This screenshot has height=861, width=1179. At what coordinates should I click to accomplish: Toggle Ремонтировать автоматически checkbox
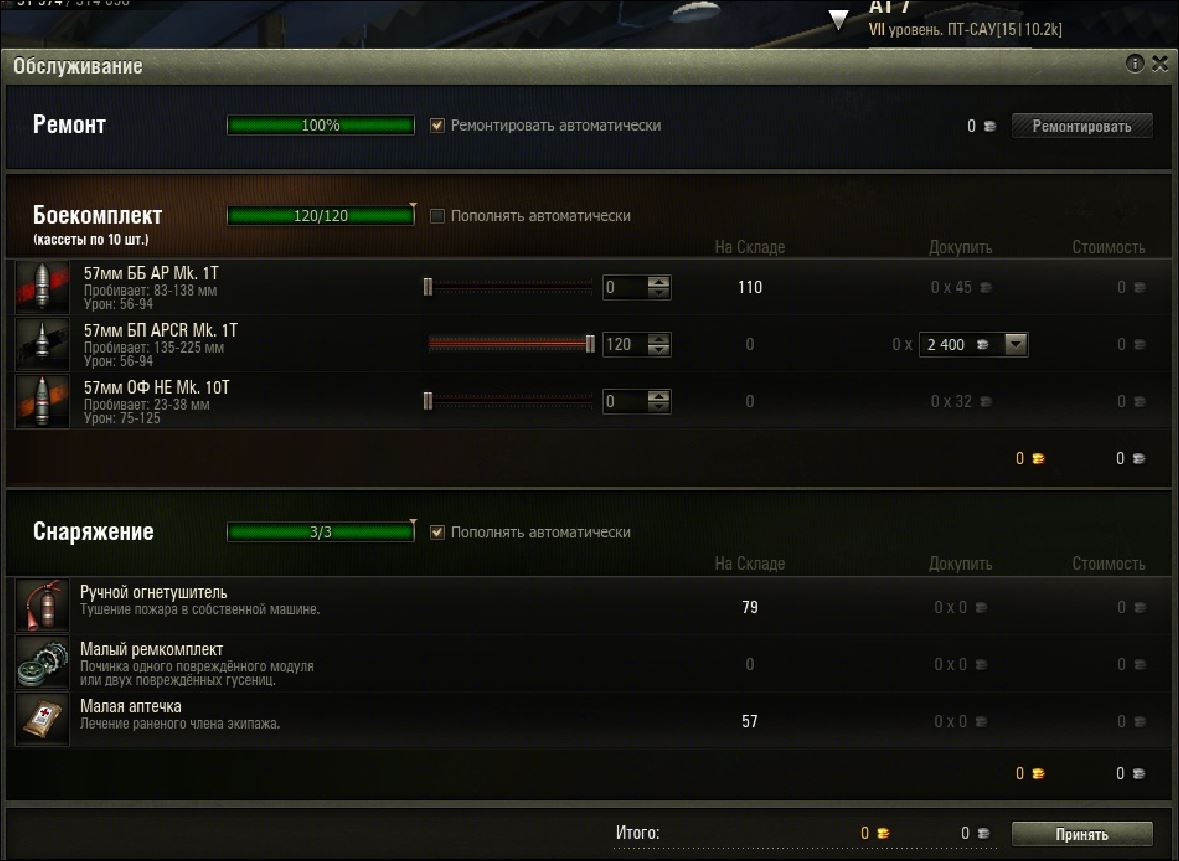tap(437, 126)
